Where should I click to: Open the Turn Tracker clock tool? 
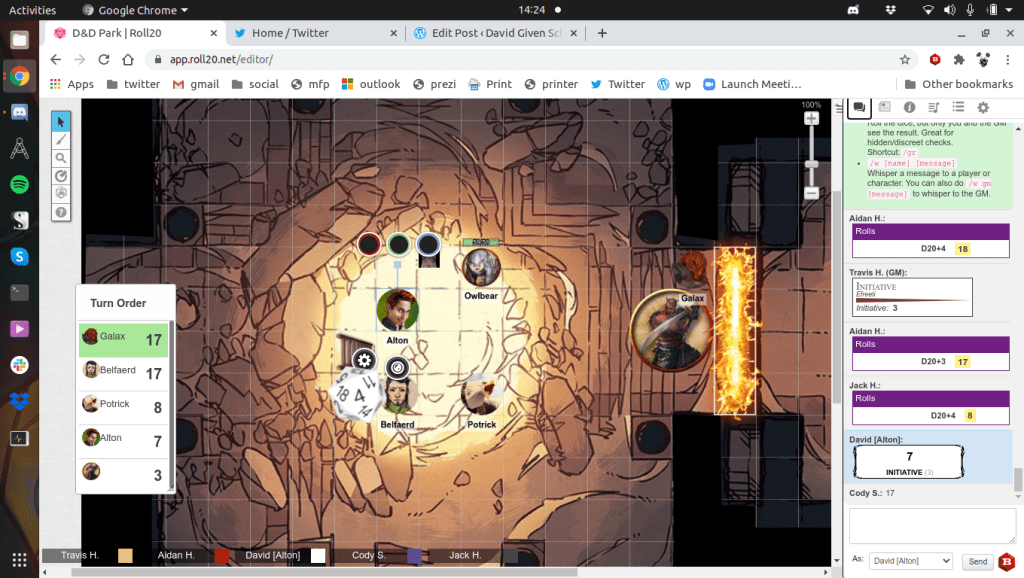pos(61,176)
